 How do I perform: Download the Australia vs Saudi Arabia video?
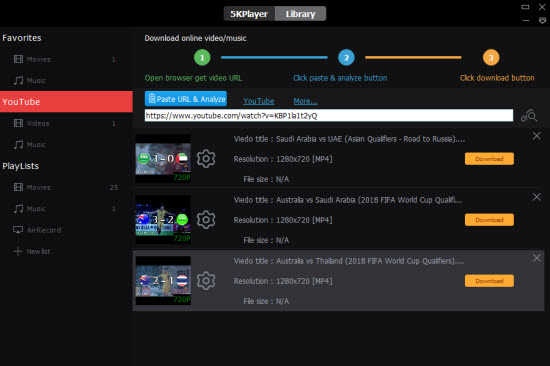tap(489, 220)
